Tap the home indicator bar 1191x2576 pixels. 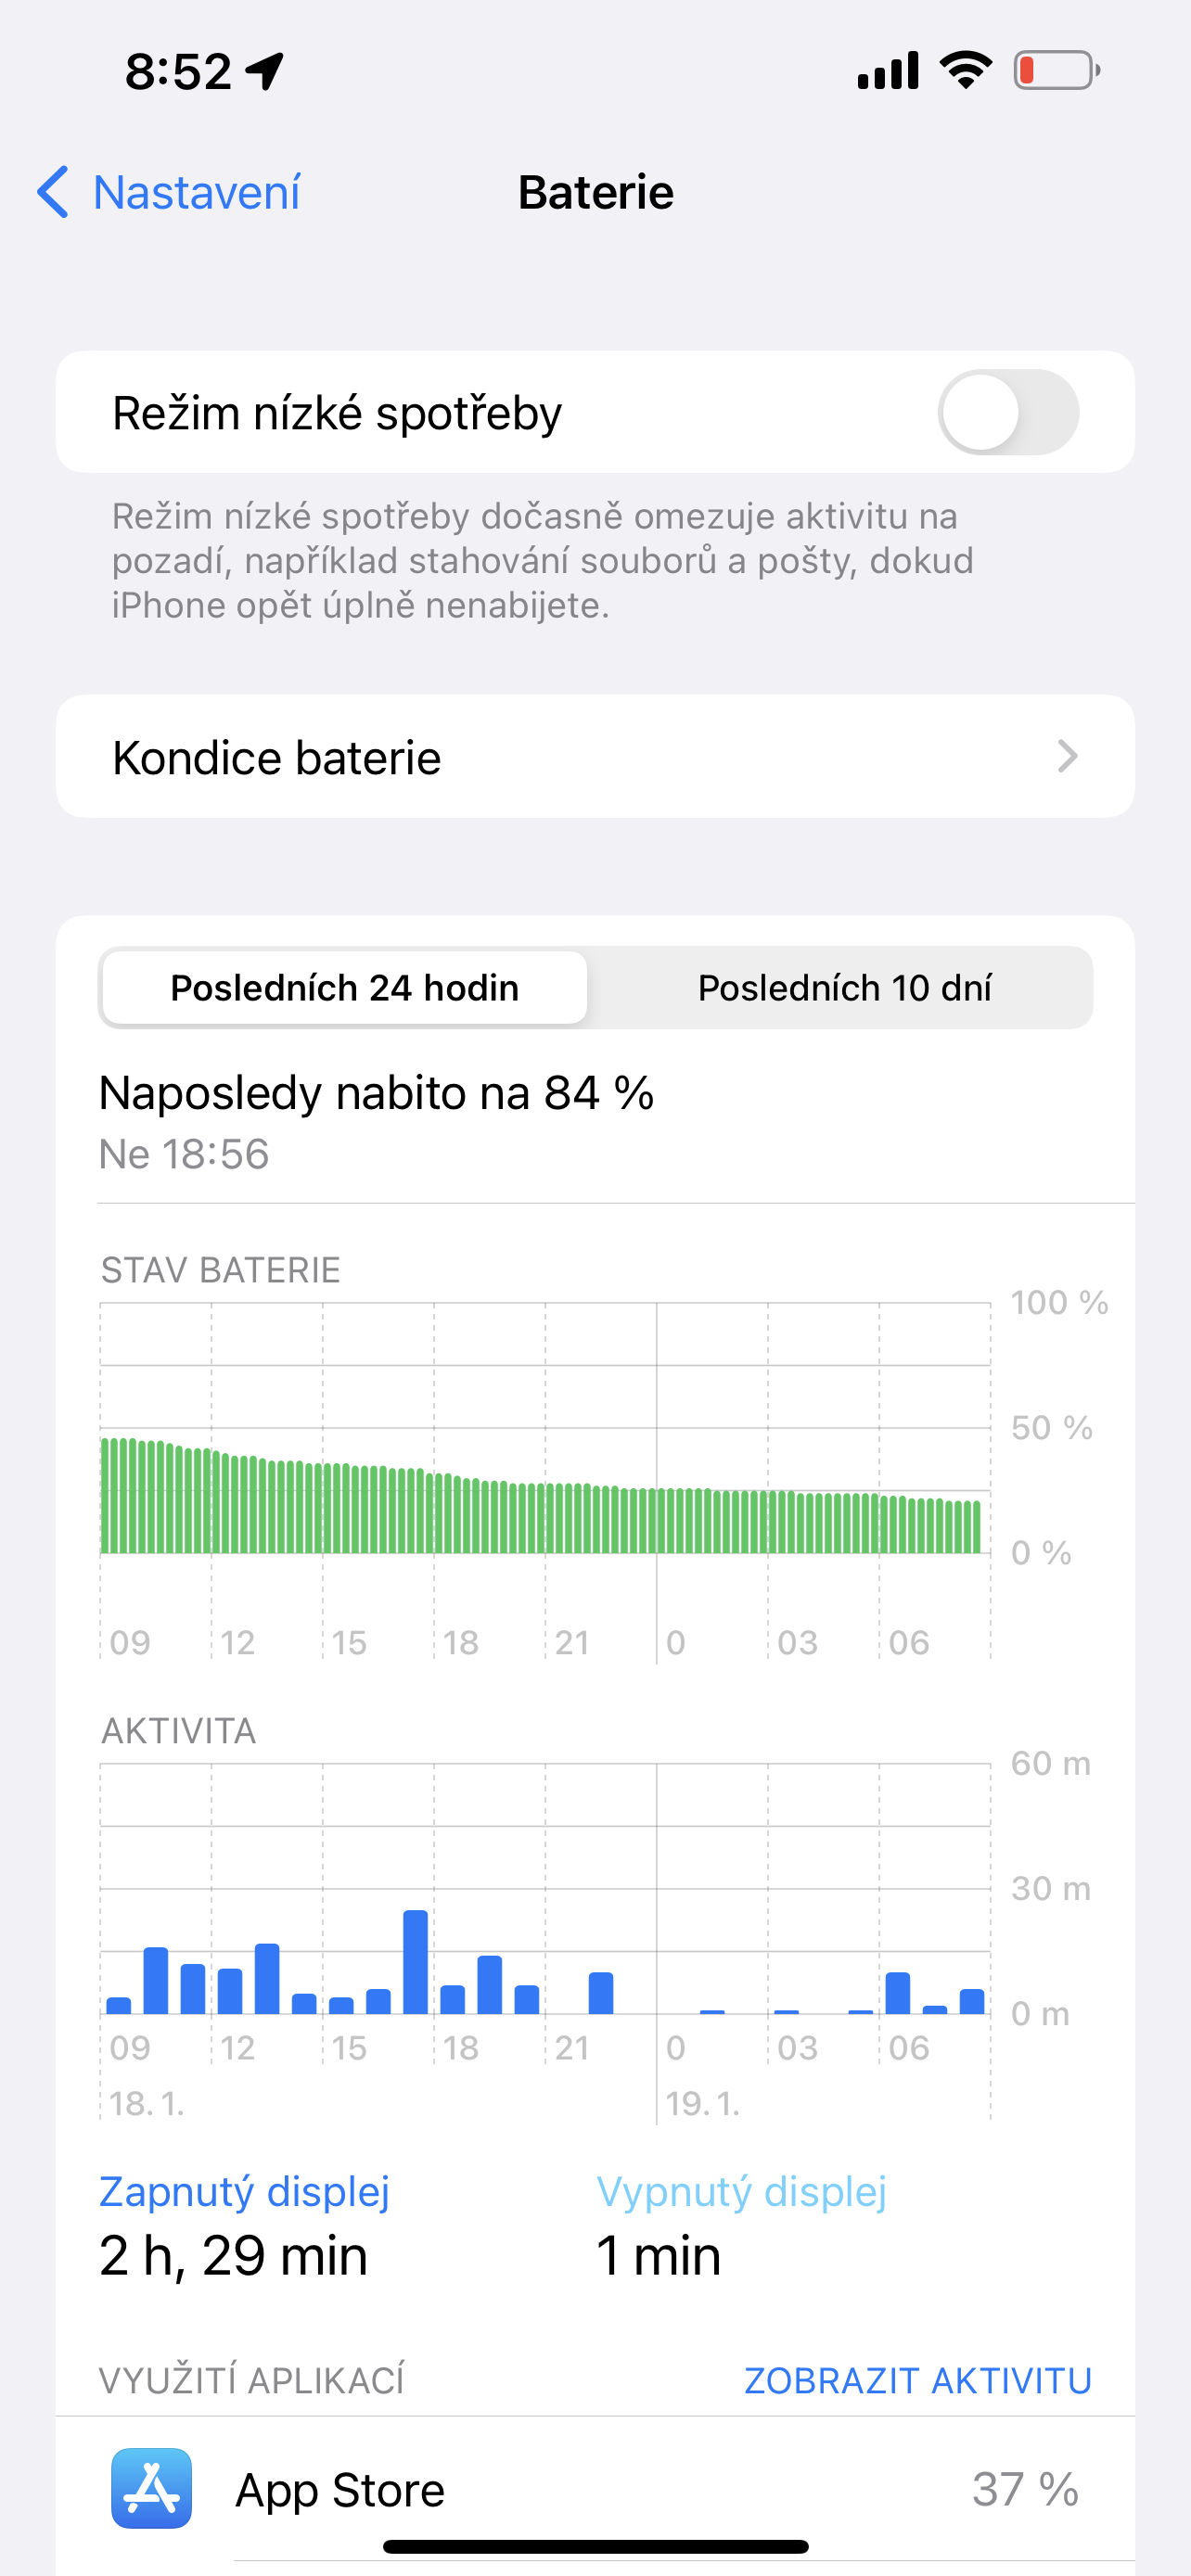point(595,2546)
